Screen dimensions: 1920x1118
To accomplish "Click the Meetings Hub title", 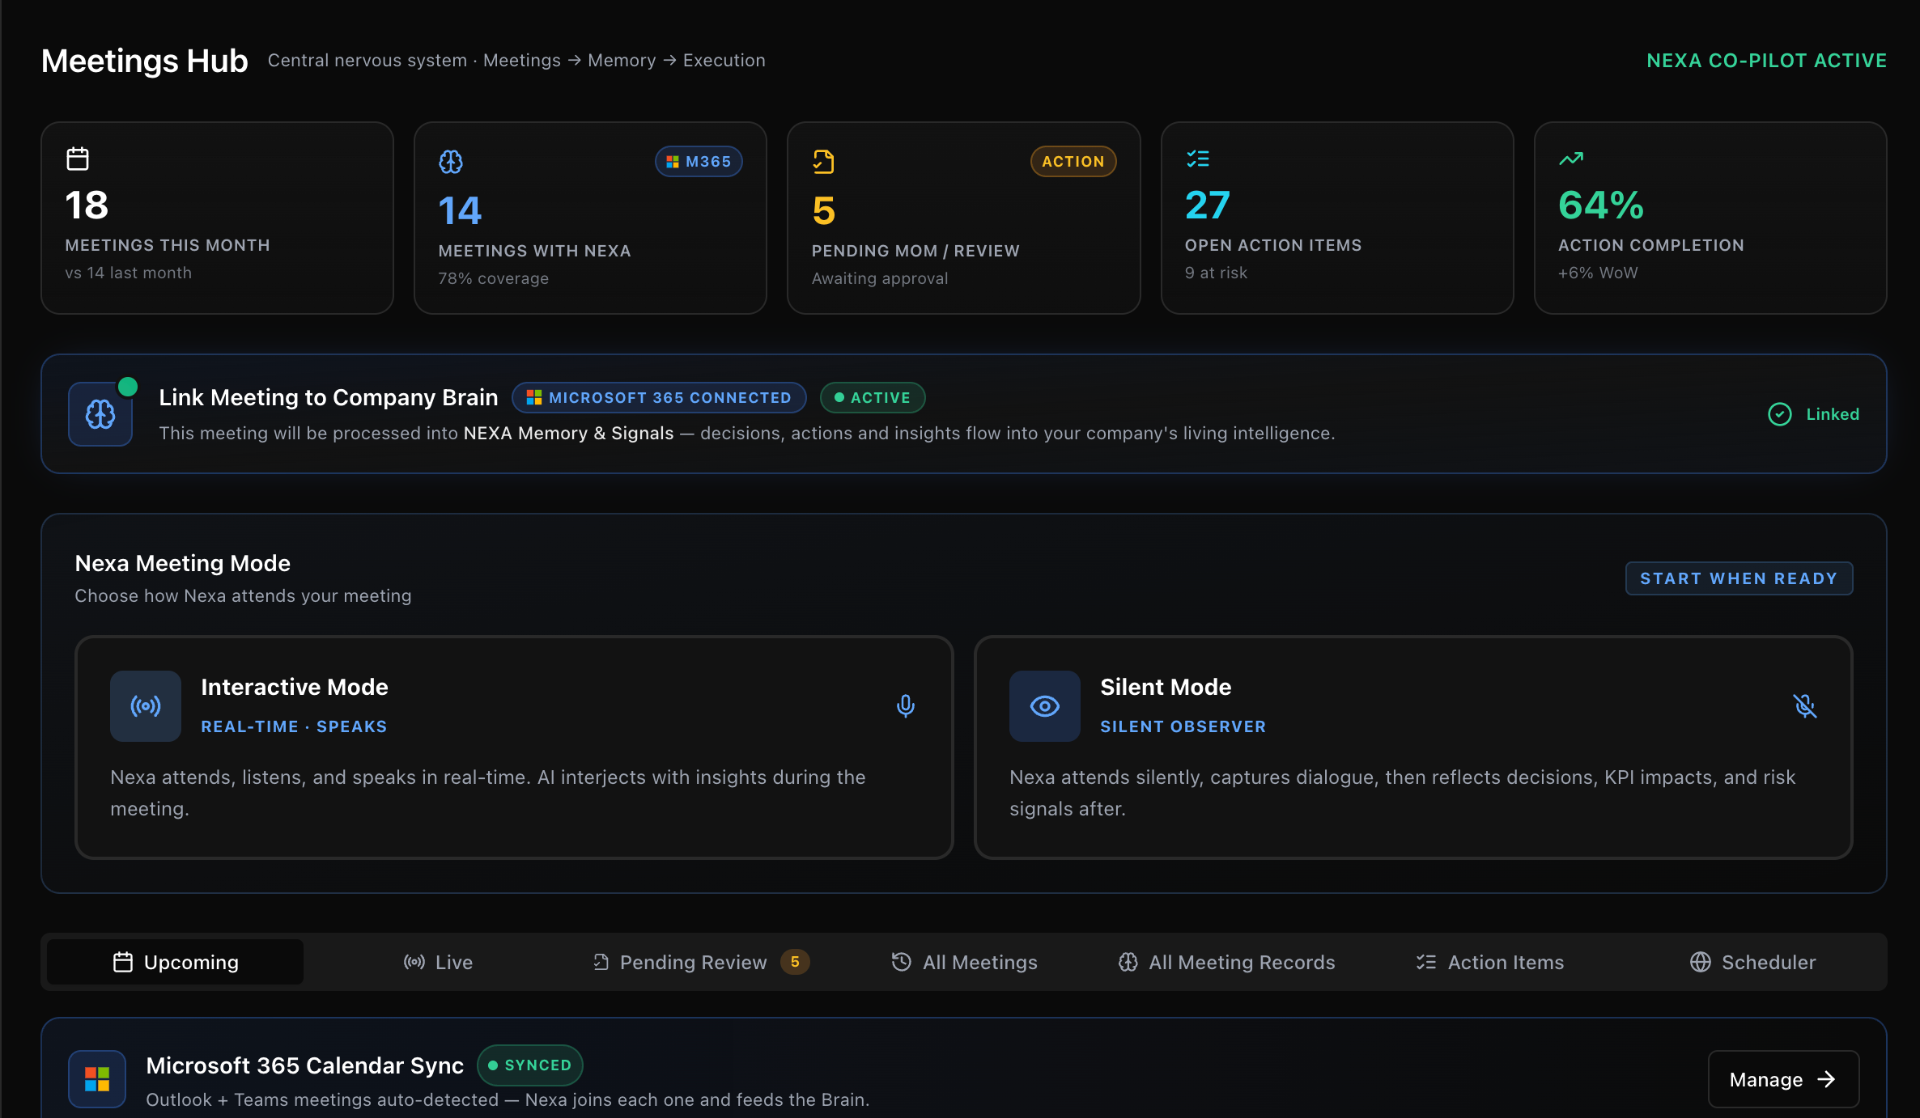I will point(145,61).
